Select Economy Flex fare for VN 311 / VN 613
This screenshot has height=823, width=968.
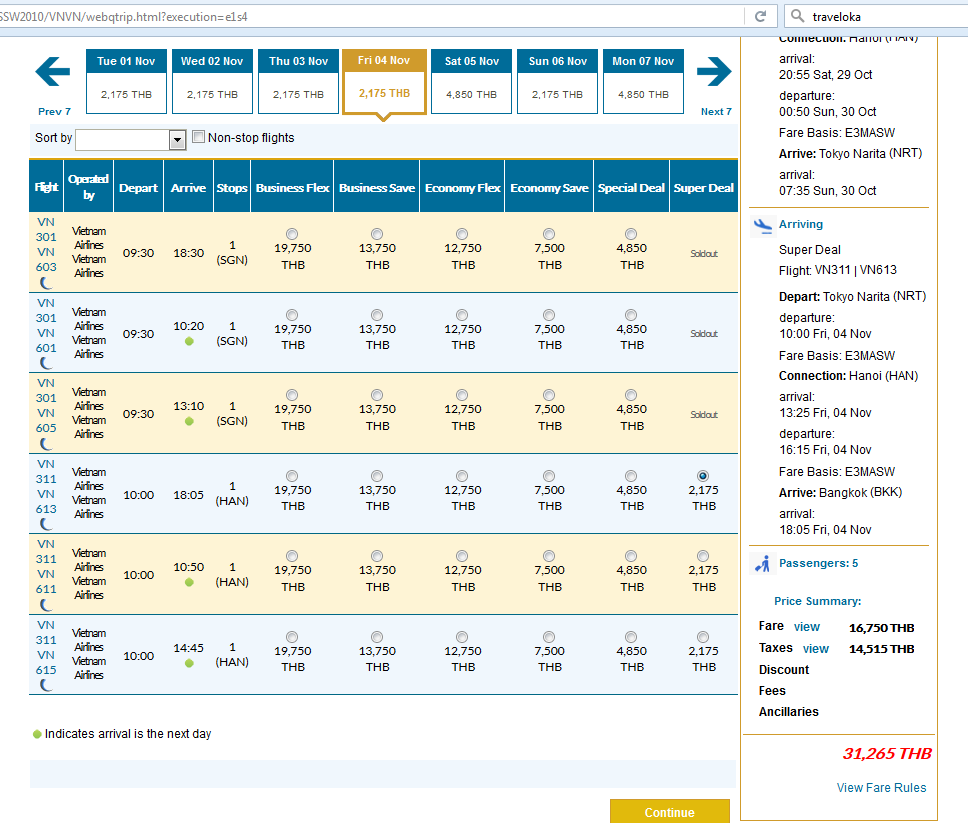pyautogui.click(x=462, y=476)
